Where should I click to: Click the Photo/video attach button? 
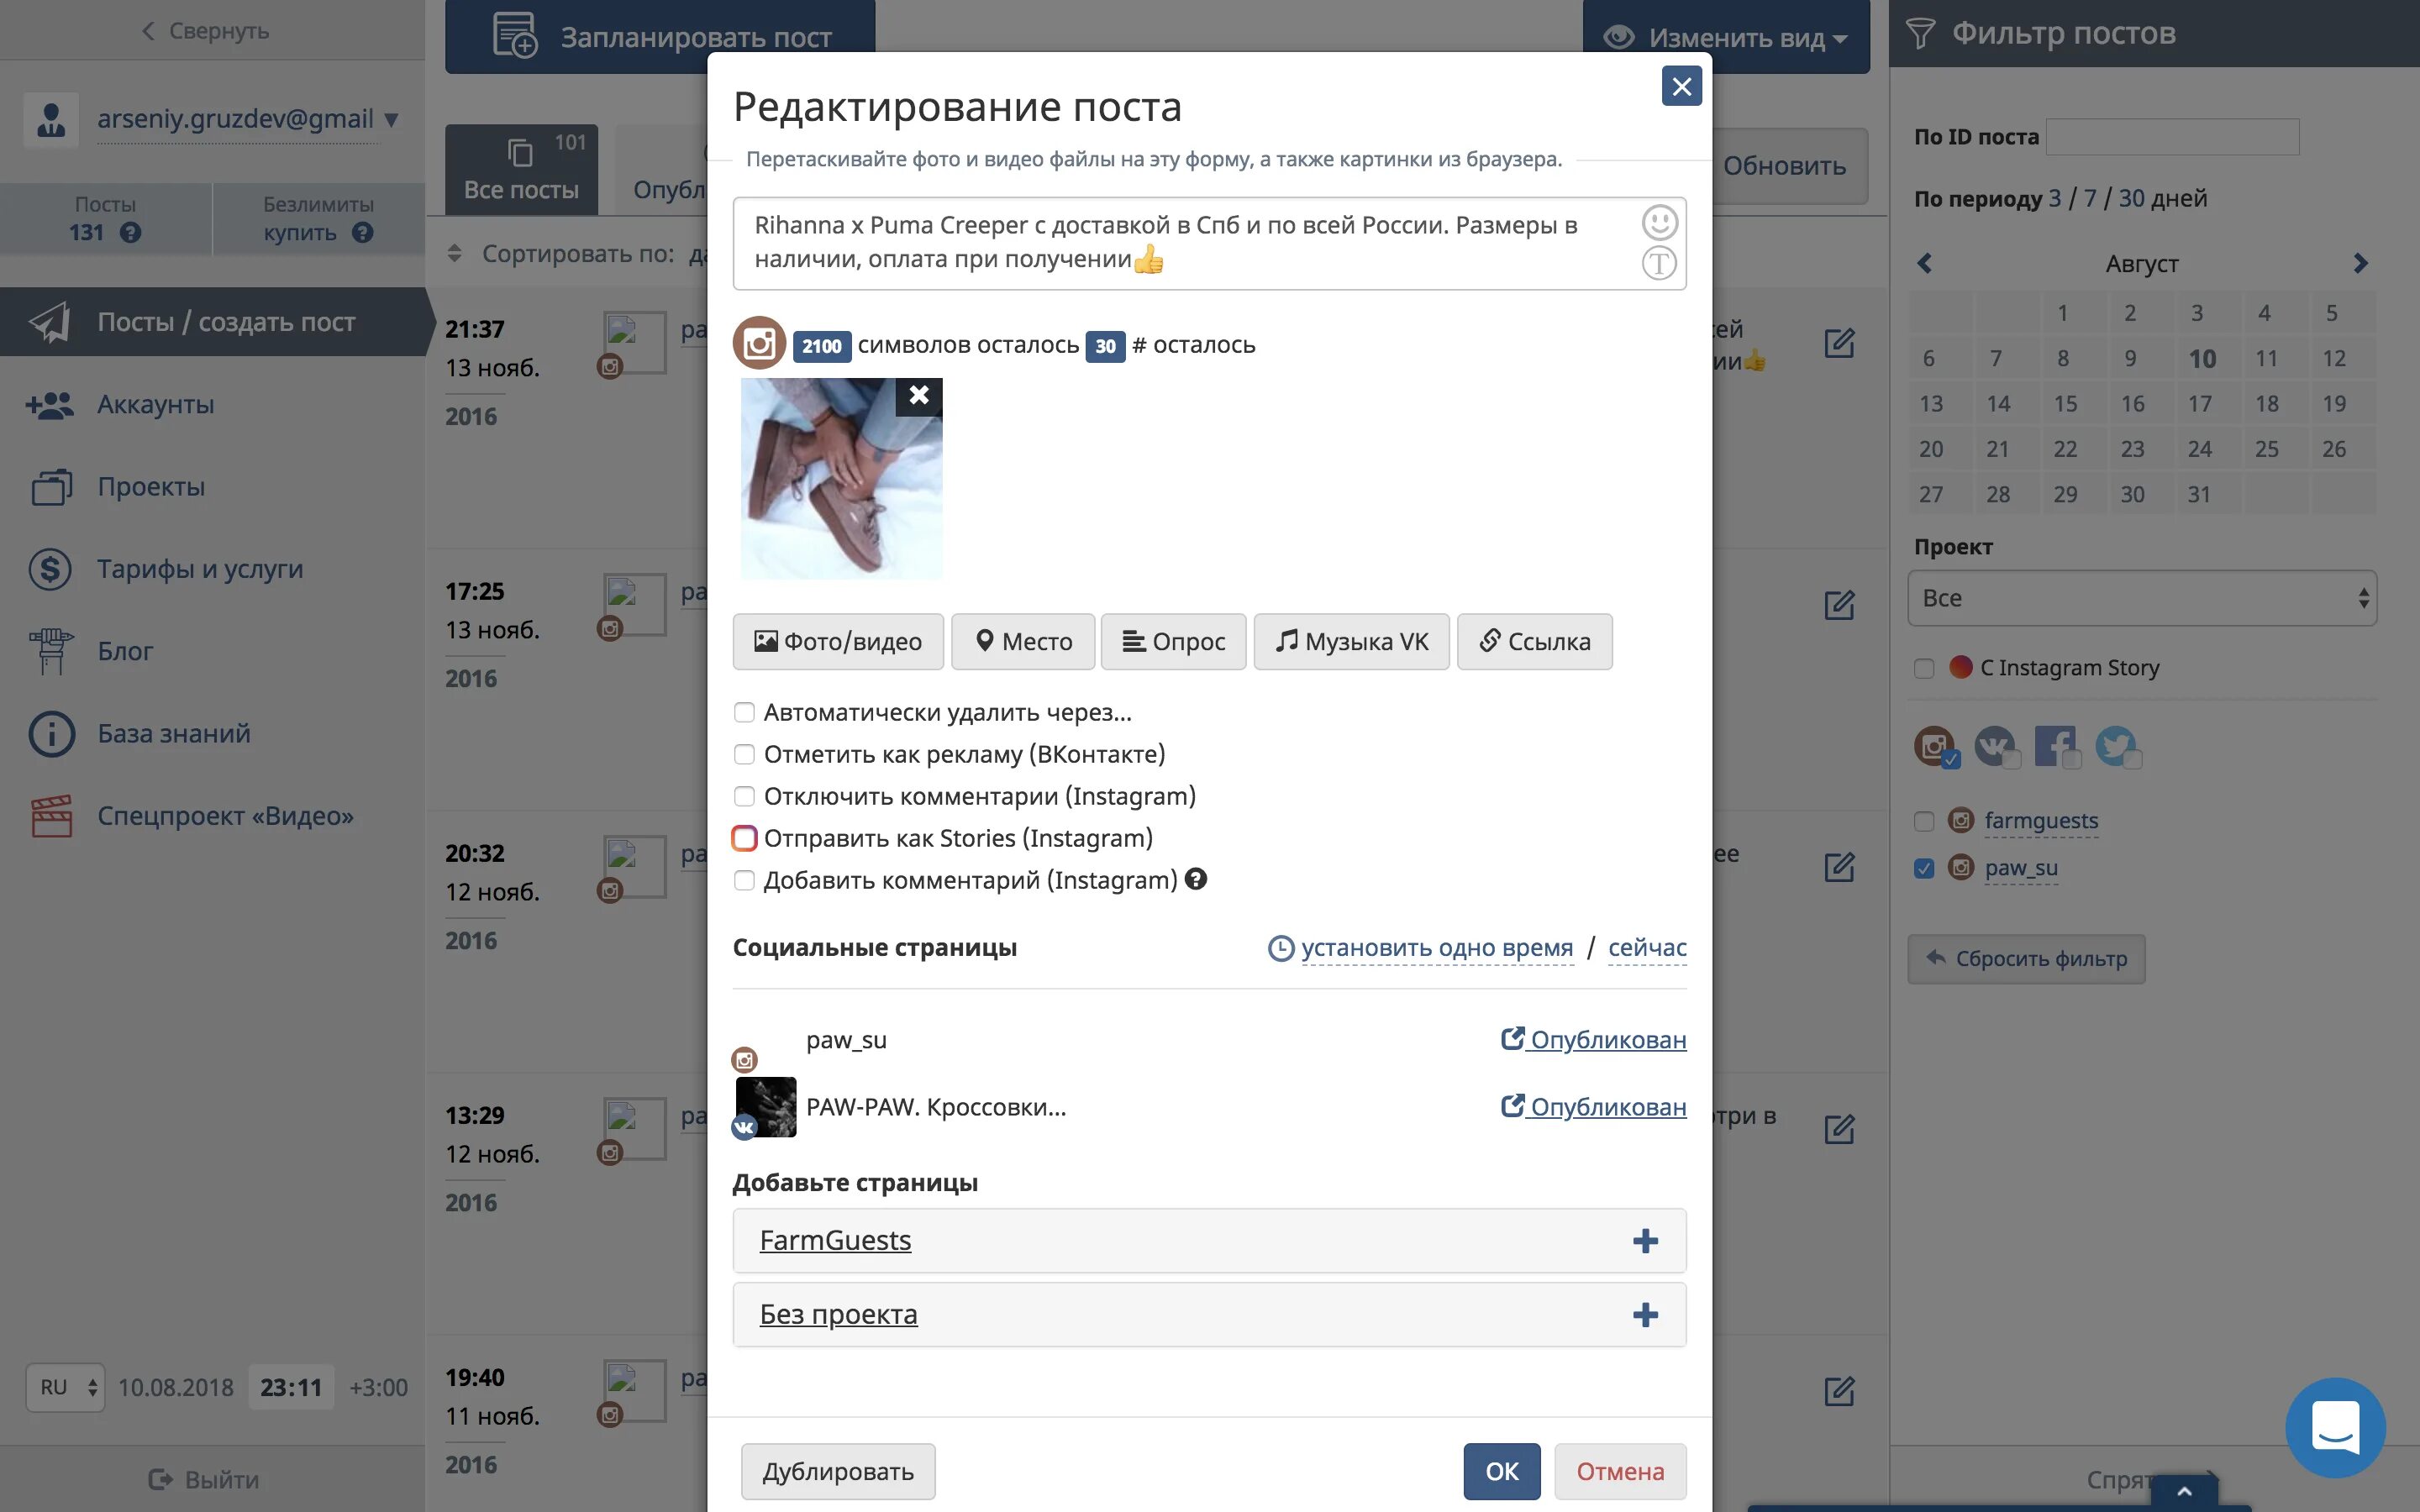tap(837, 642)
